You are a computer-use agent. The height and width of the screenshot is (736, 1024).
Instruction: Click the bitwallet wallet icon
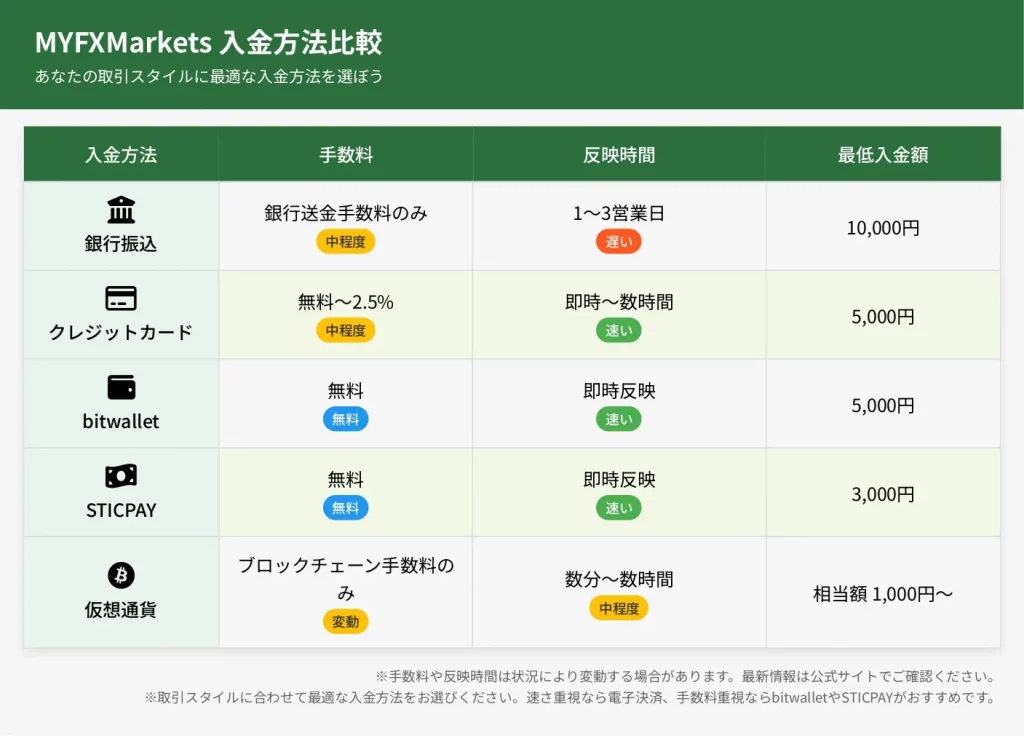[121, 388]
